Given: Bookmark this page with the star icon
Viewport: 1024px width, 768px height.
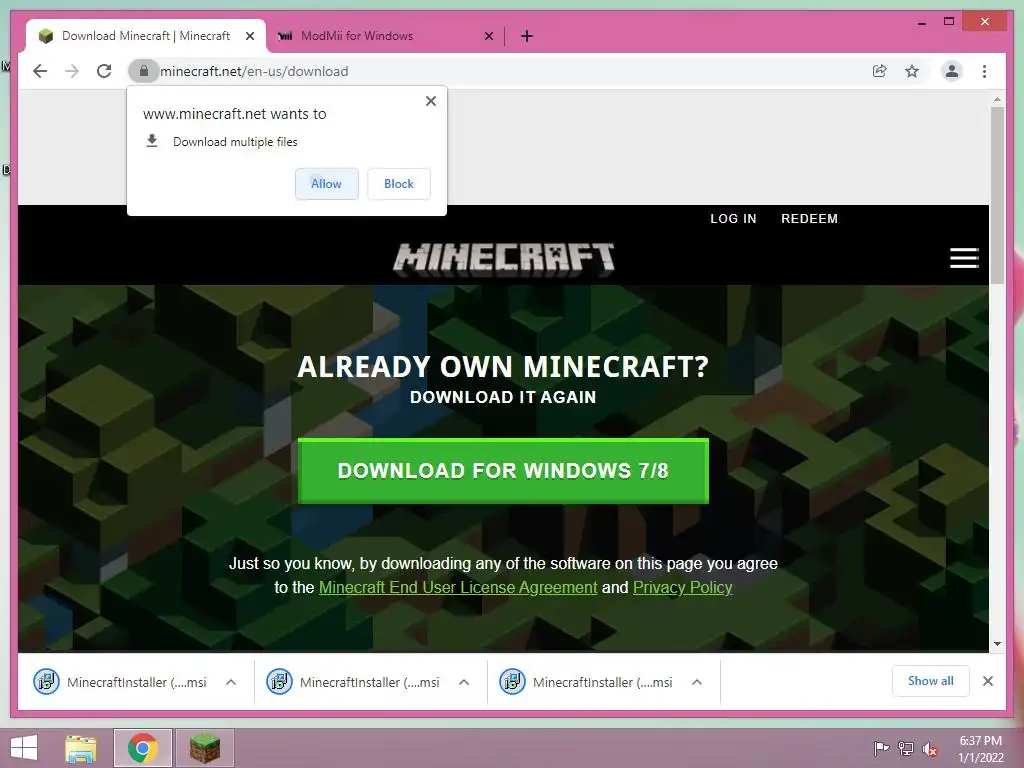Looking at the screenshot, I should pos(912,71).
